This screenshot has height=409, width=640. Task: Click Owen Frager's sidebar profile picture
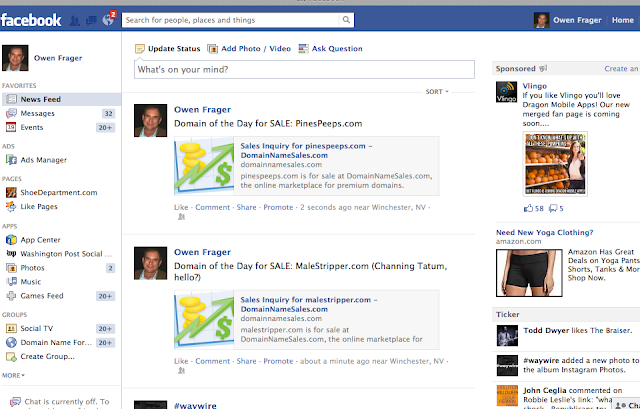point(15,58)
